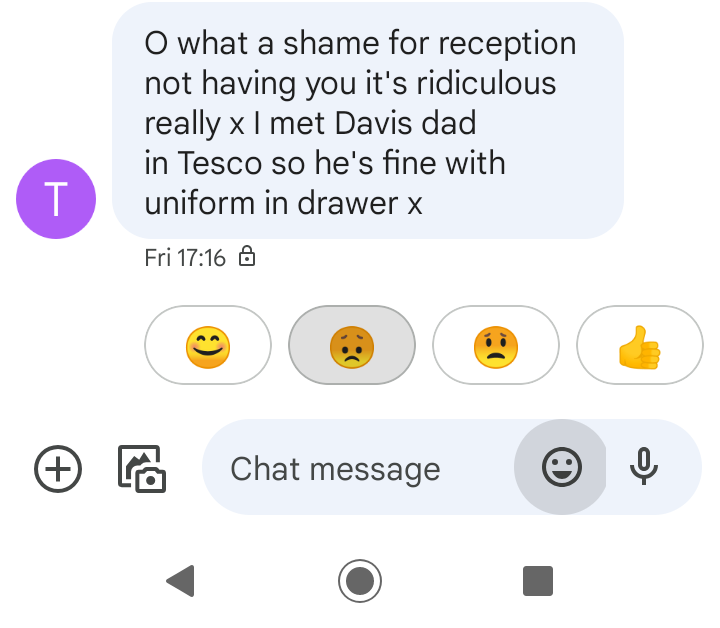Open the plus attachment menu
720x628 pixels.
[58, 469]
